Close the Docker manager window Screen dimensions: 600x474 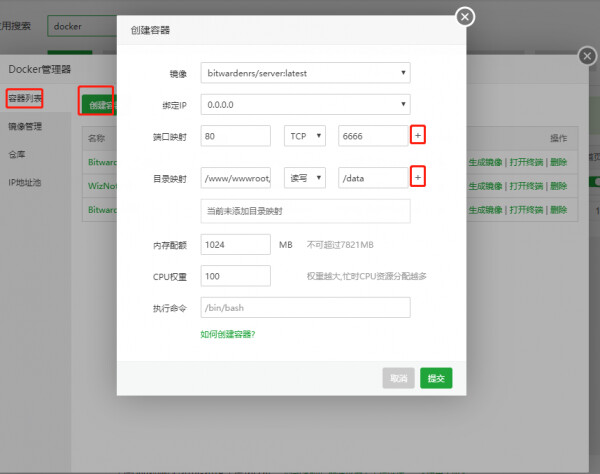(587, 56)
